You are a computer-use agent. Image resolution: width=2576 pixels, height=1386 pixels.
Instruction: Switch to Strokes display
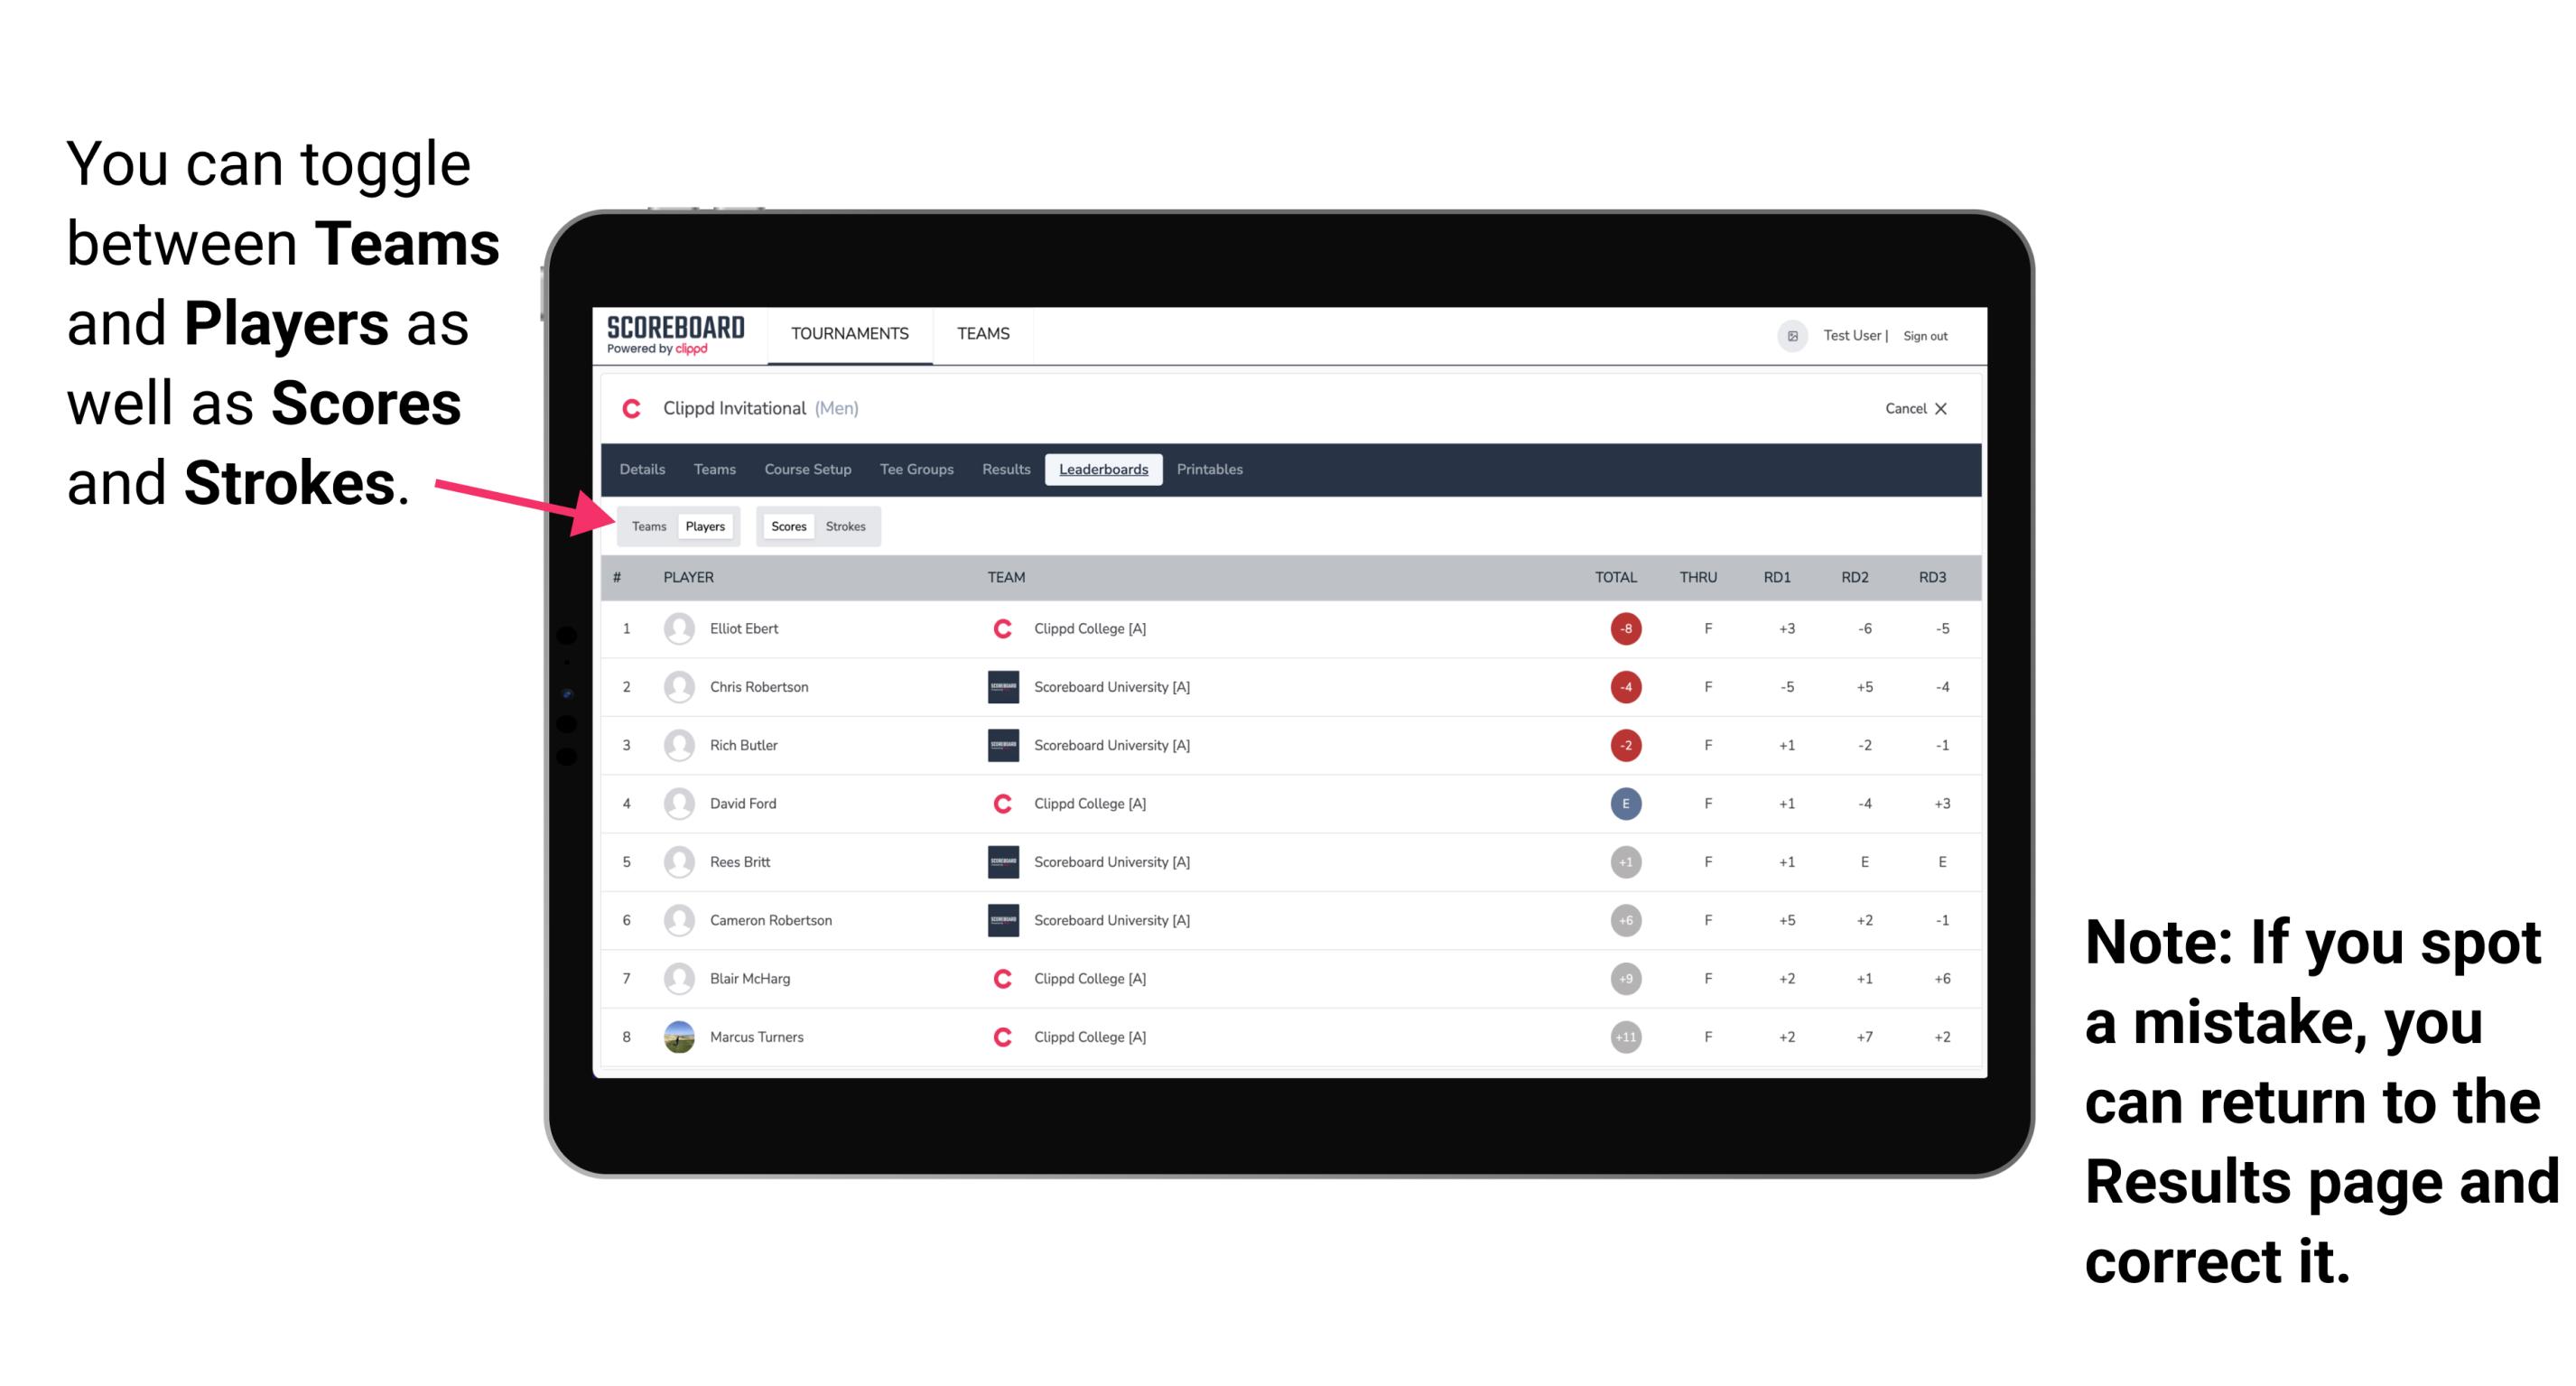coord(846,526)
